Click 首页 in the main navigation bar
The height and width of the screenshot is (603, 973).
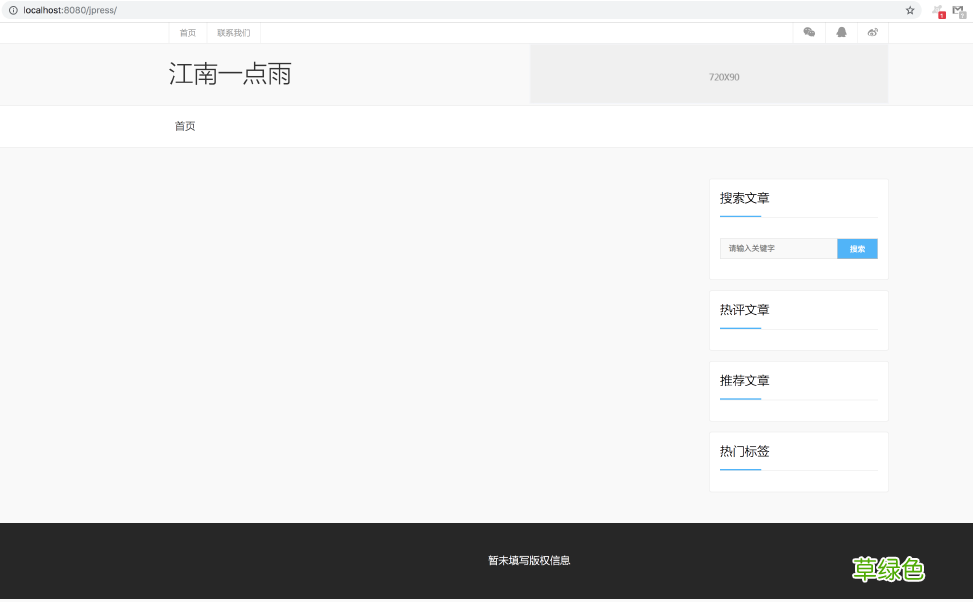point(184,126)
